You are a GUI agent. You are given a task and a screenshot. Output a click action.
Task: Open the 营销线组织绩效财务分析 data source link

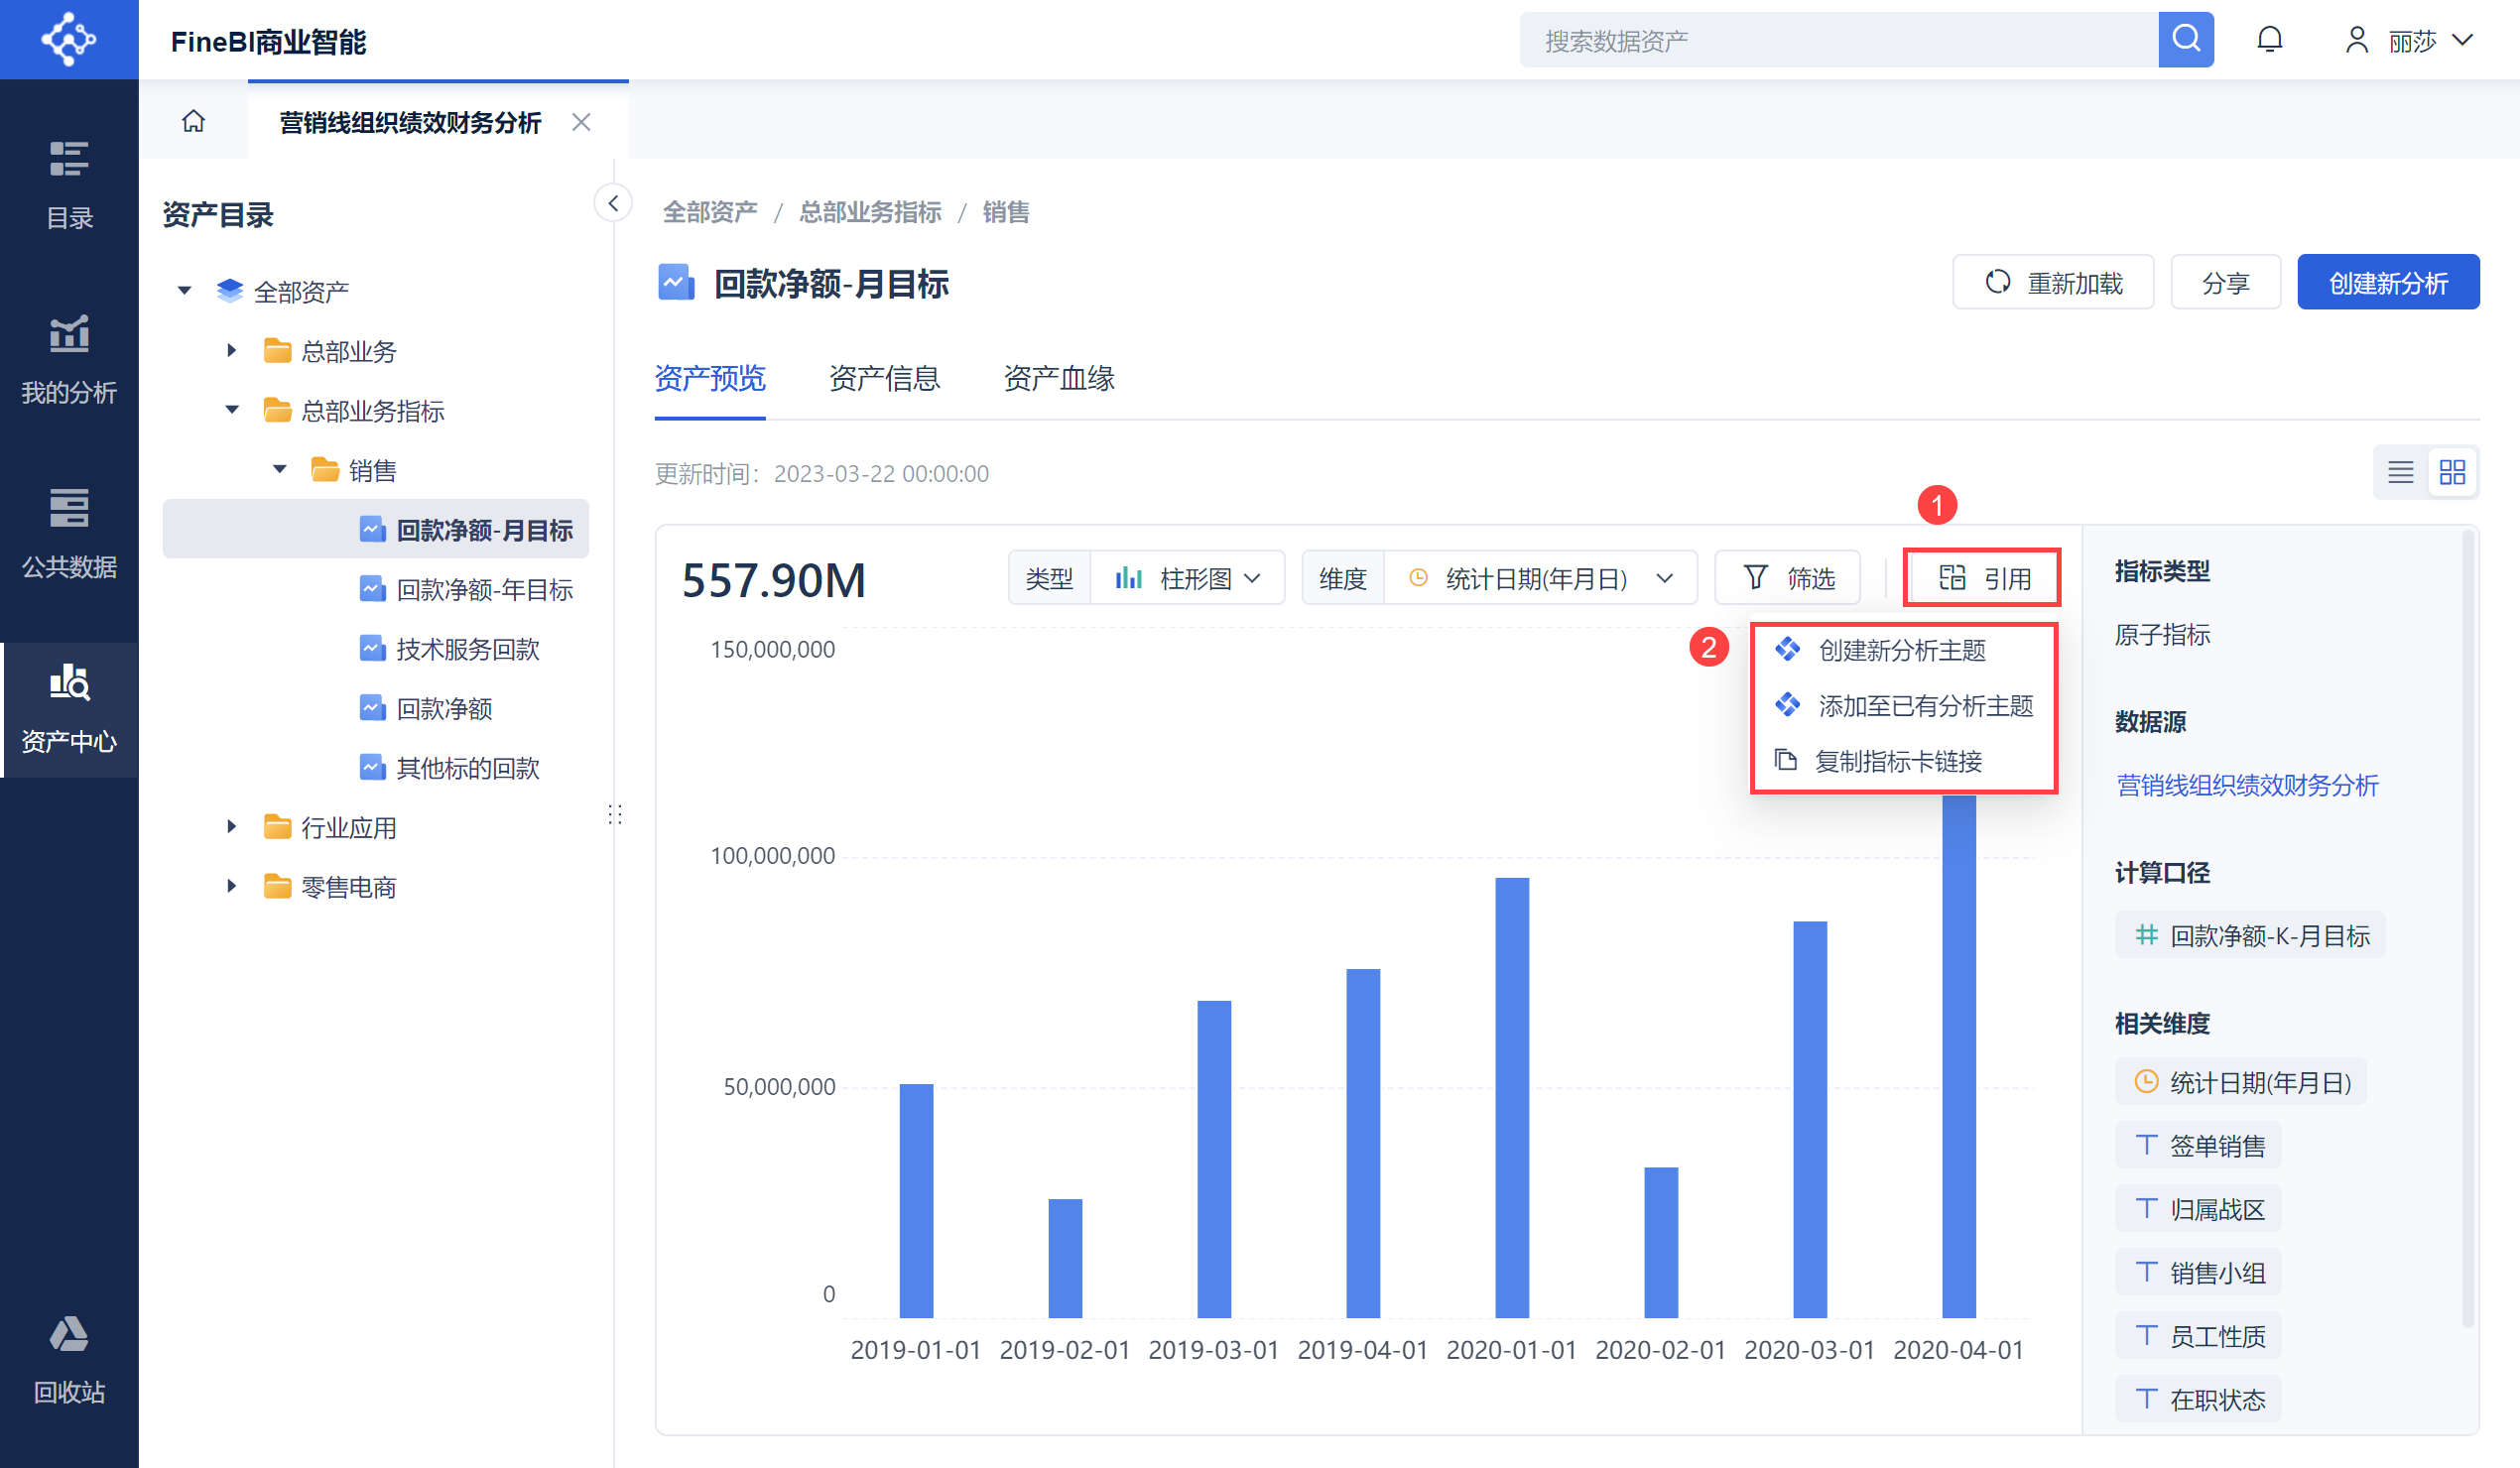(x=2247, y=785)
